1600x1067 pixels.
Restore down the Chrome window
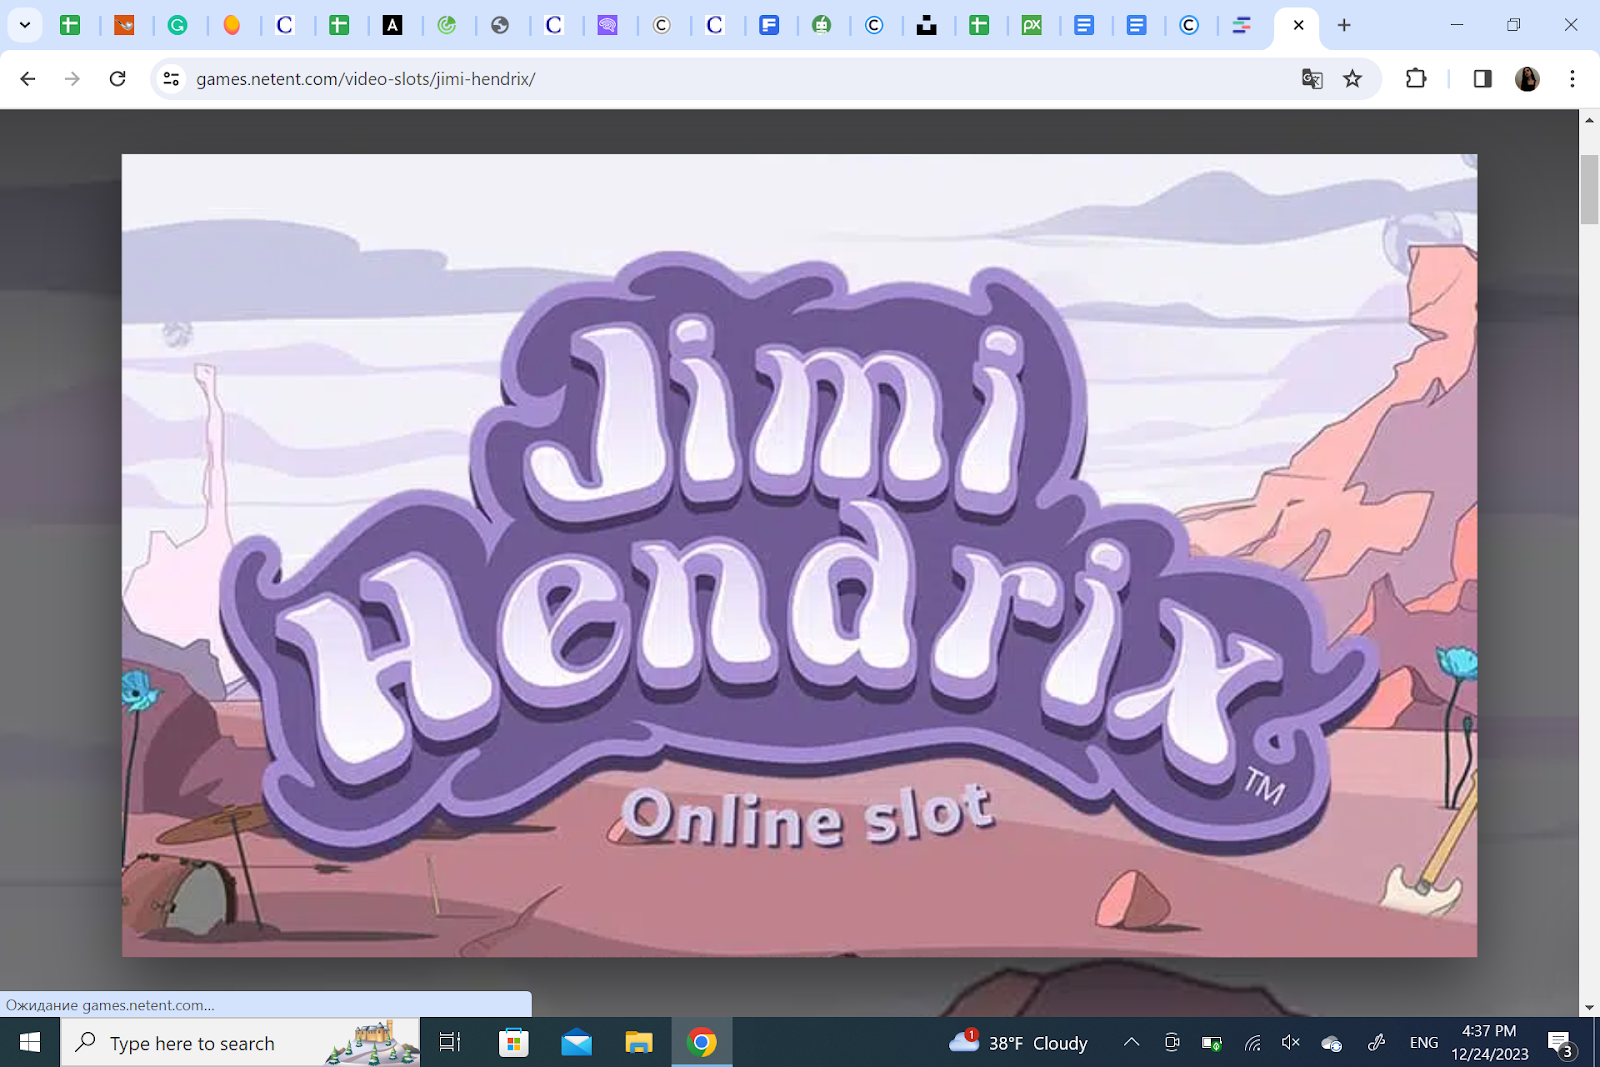(x=1514, y=25)
